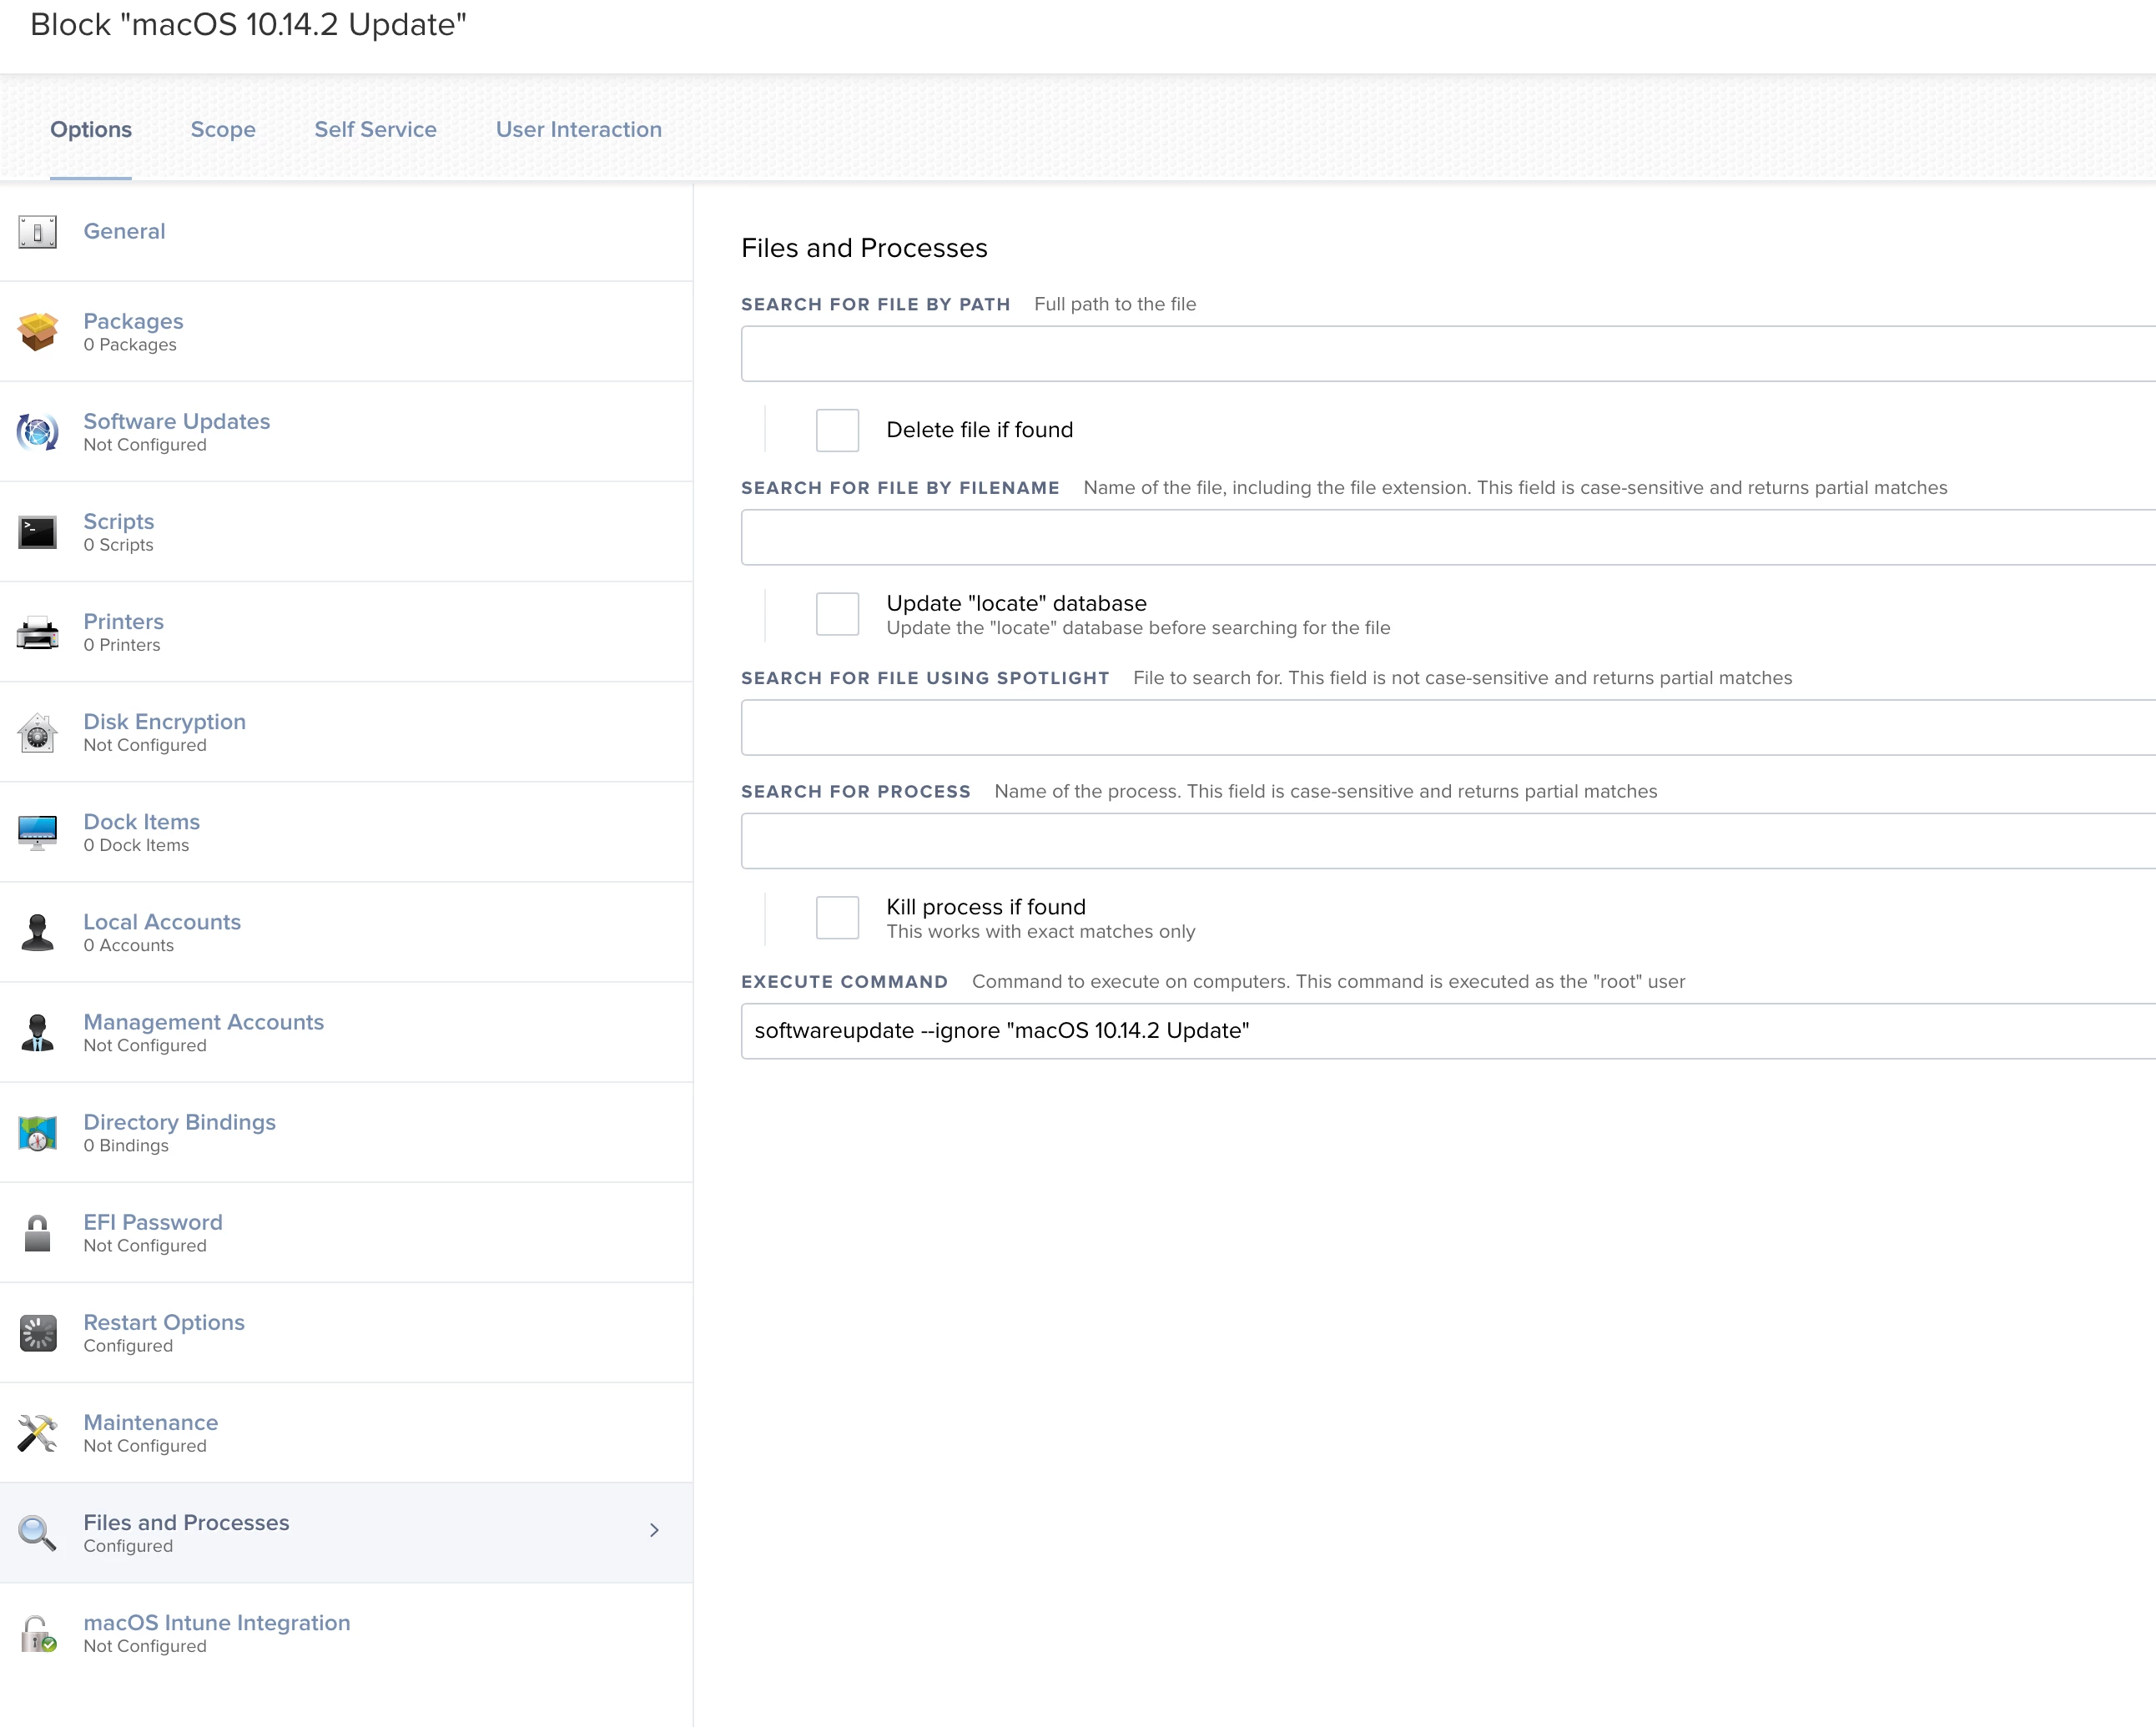Viewport: 2156px width, 1727px height.
Task: Click the Packages box icon
Action: tap(38, 332)
